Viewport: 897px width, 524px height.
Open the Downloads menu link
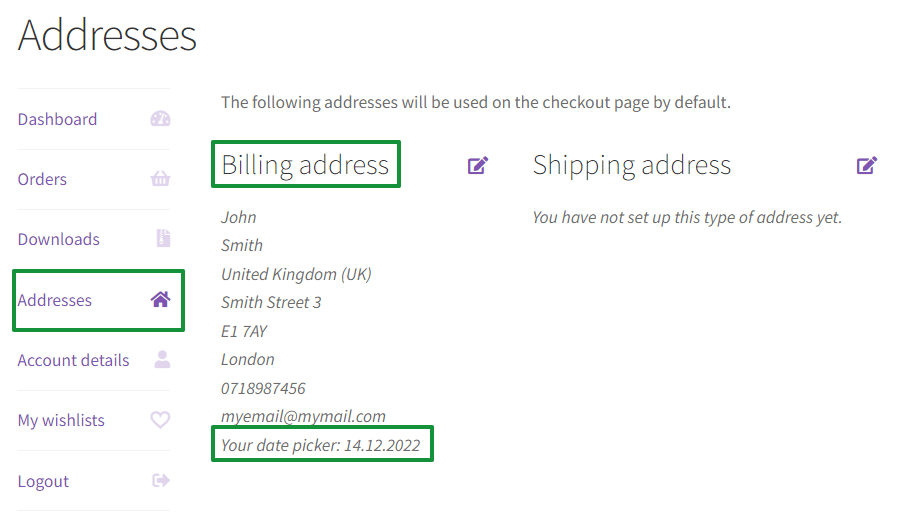pyautogui.click(x=58, y=239)
